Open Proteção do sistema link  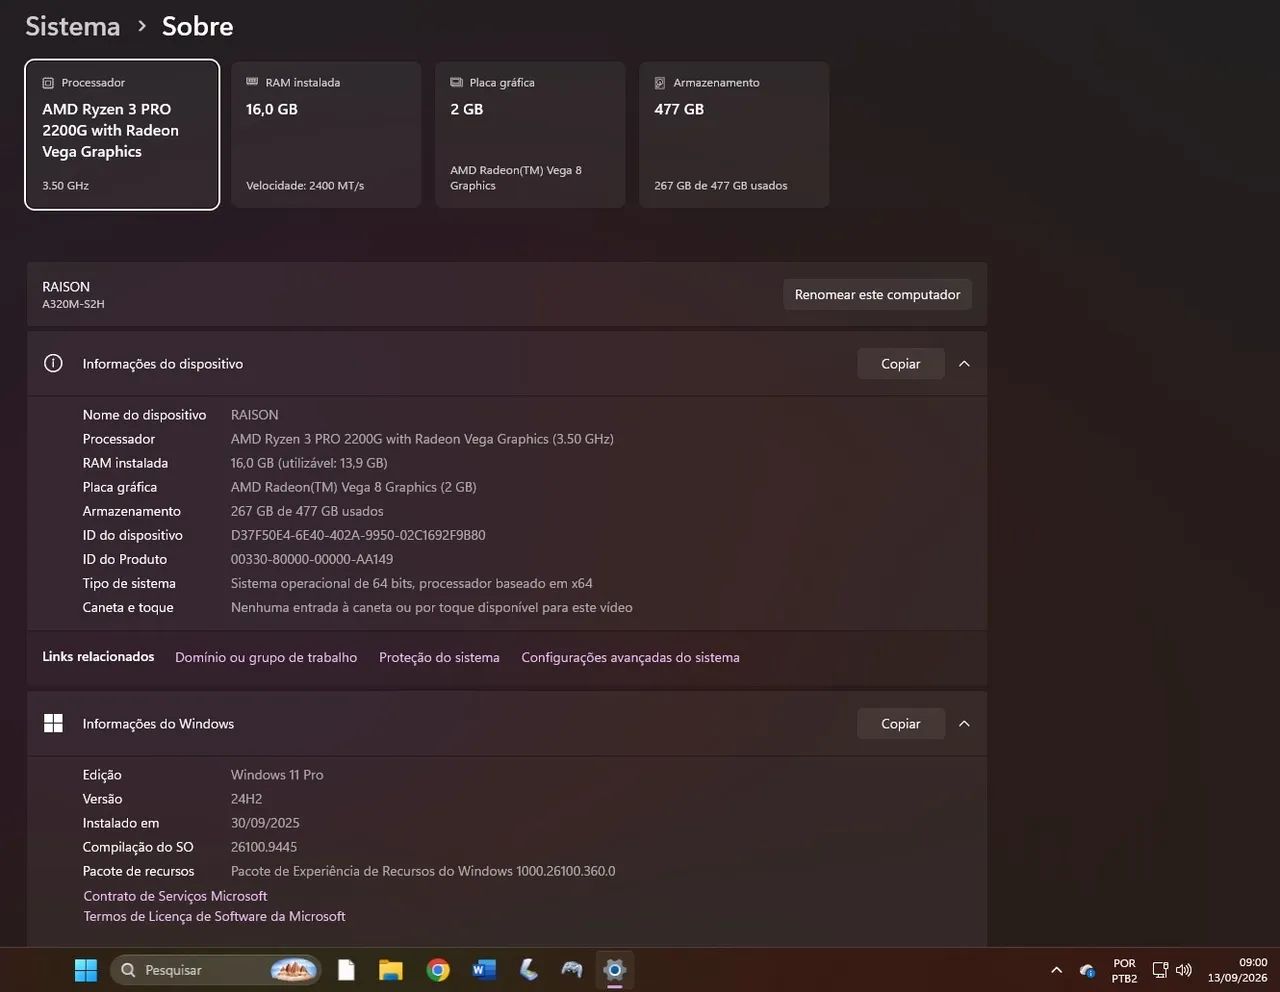(439, 657)
